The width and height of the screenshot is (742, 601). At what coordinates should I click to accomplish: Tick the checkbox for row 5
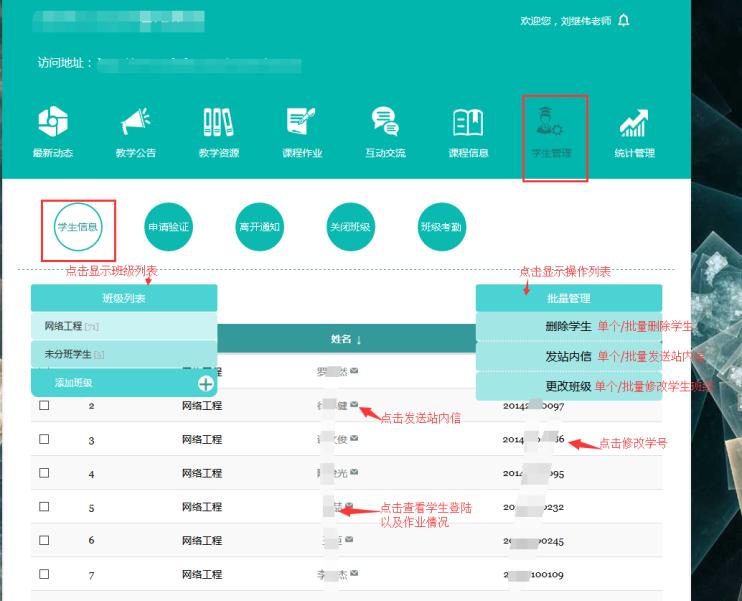coord(44,507)
